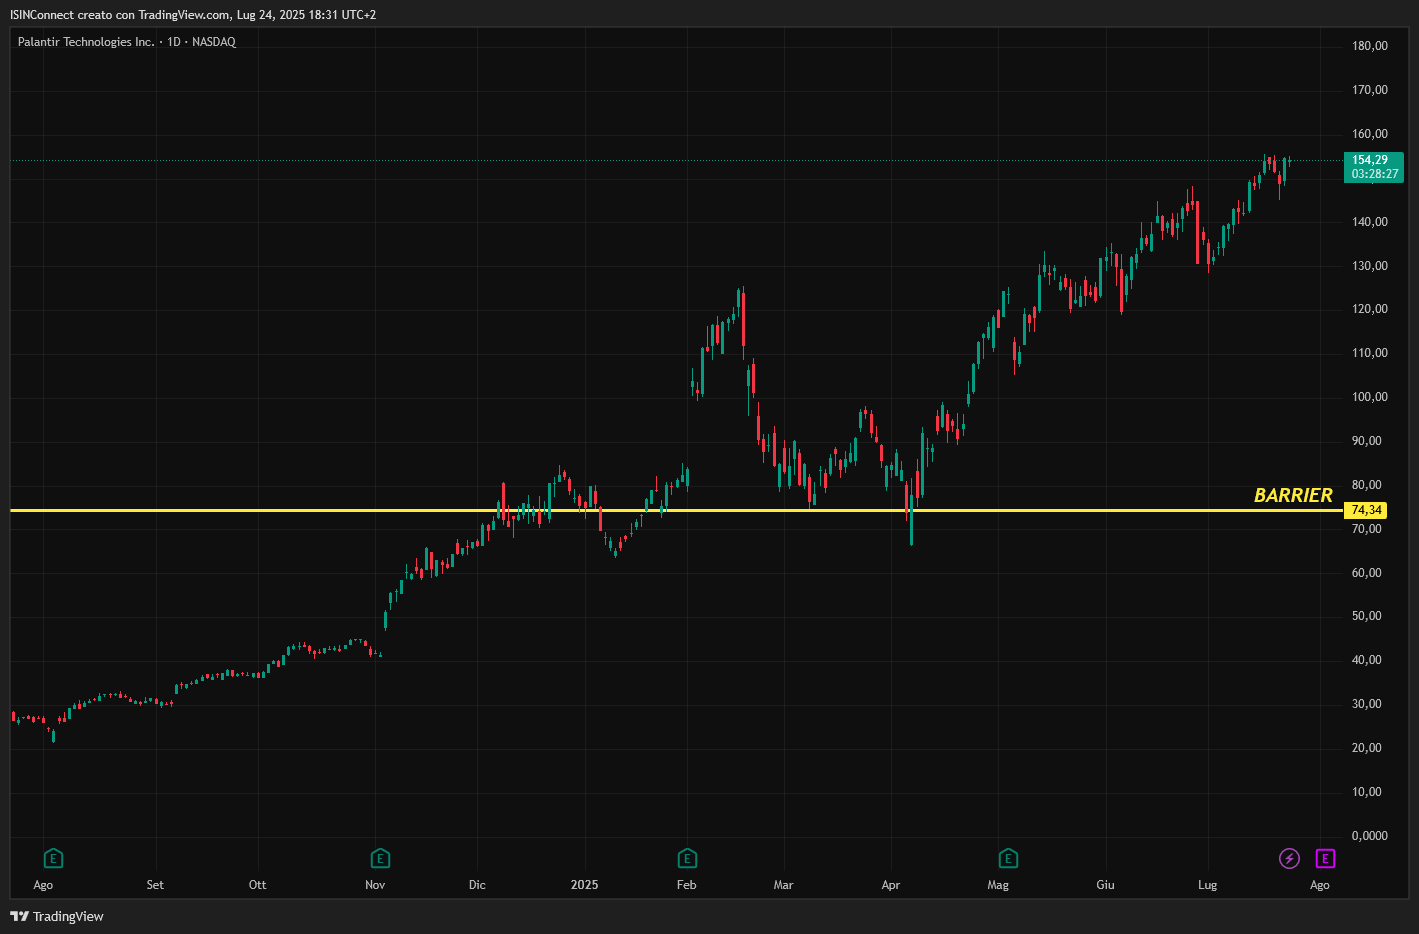Click the 90,00 price axis label
Image resolution: width=1419 pixels, height=934 pixels.
(x=1366, y=441)
